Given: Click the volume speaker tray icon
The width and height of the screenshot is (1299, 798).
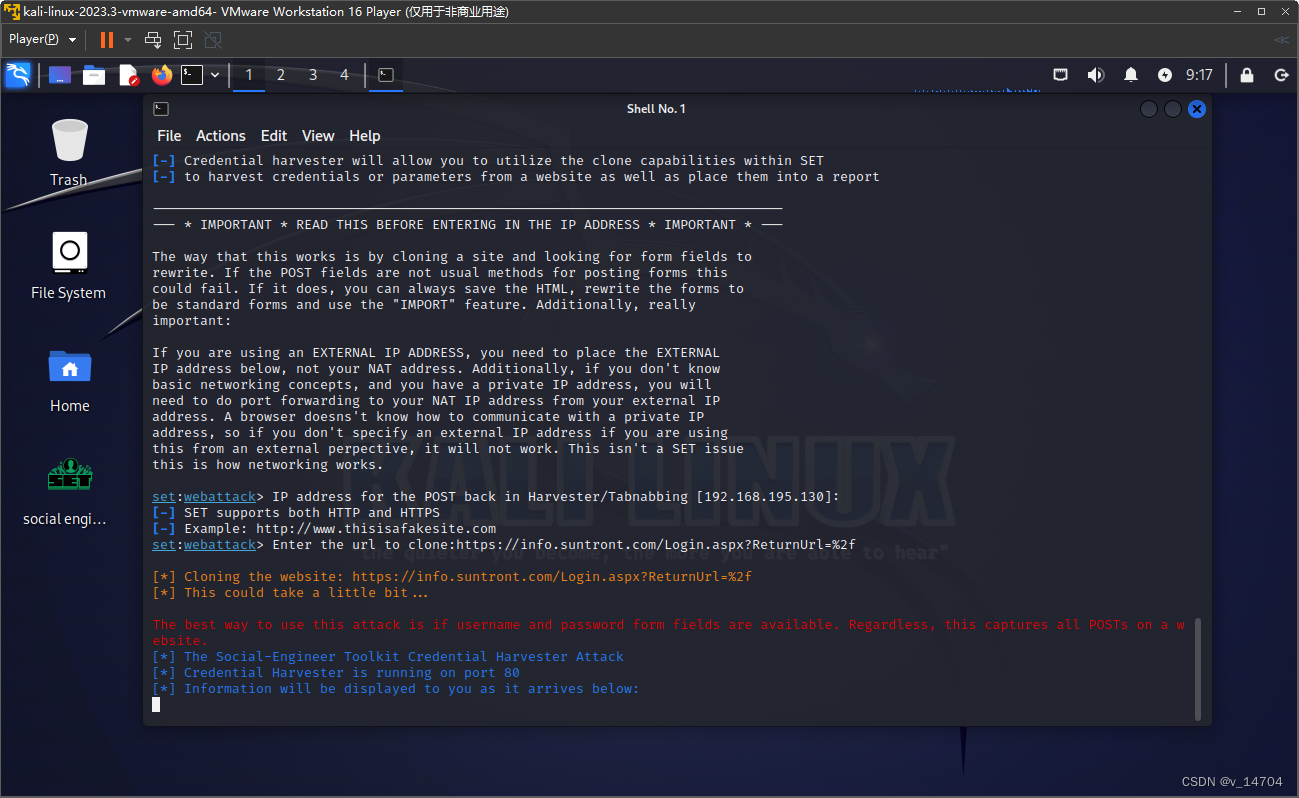Looking at the screenshot, I should click(x=1096, y=75).
